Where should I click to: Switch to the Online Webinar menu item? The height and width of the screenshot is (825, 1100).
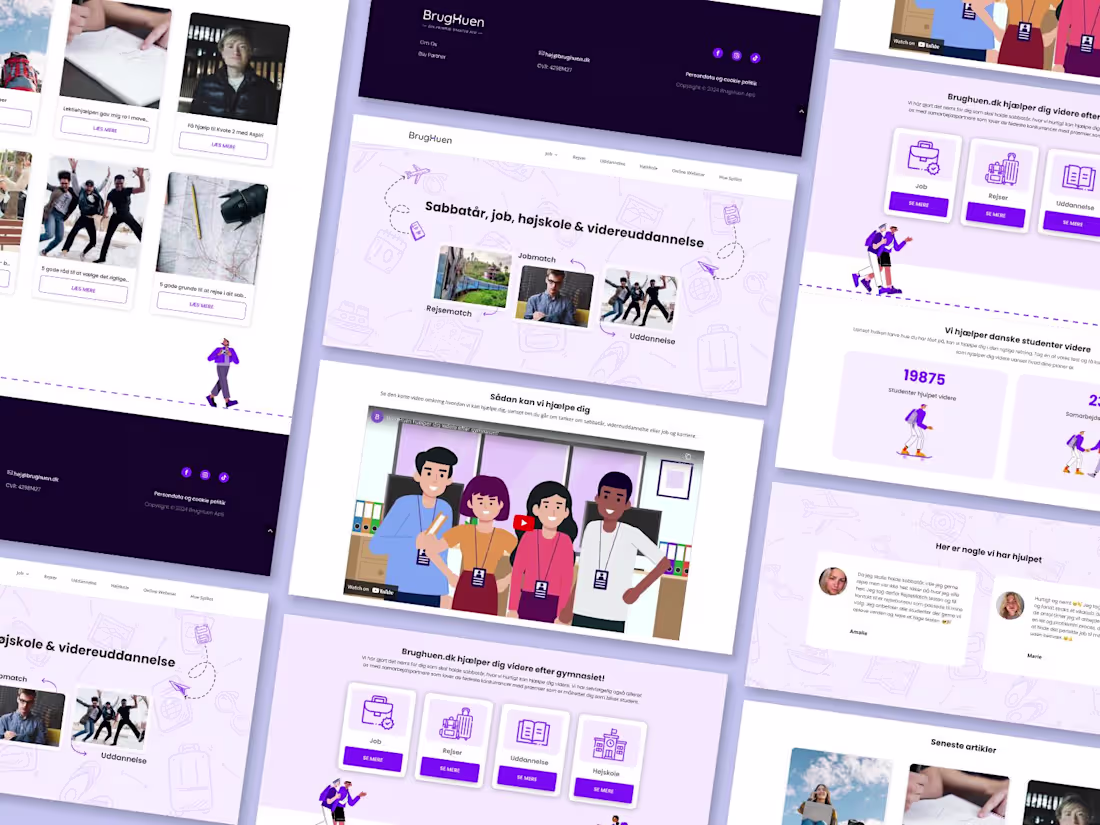coord(688,172)
